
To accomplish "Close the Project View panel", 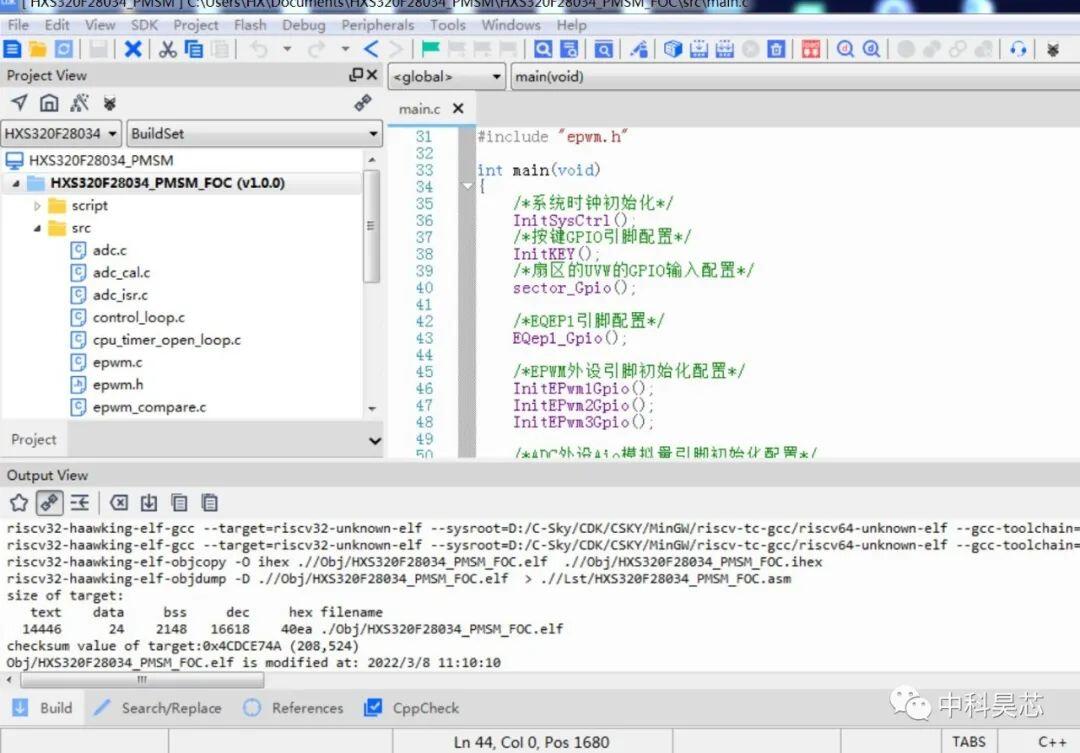I will pyautogui.click(x=372, y=74).
